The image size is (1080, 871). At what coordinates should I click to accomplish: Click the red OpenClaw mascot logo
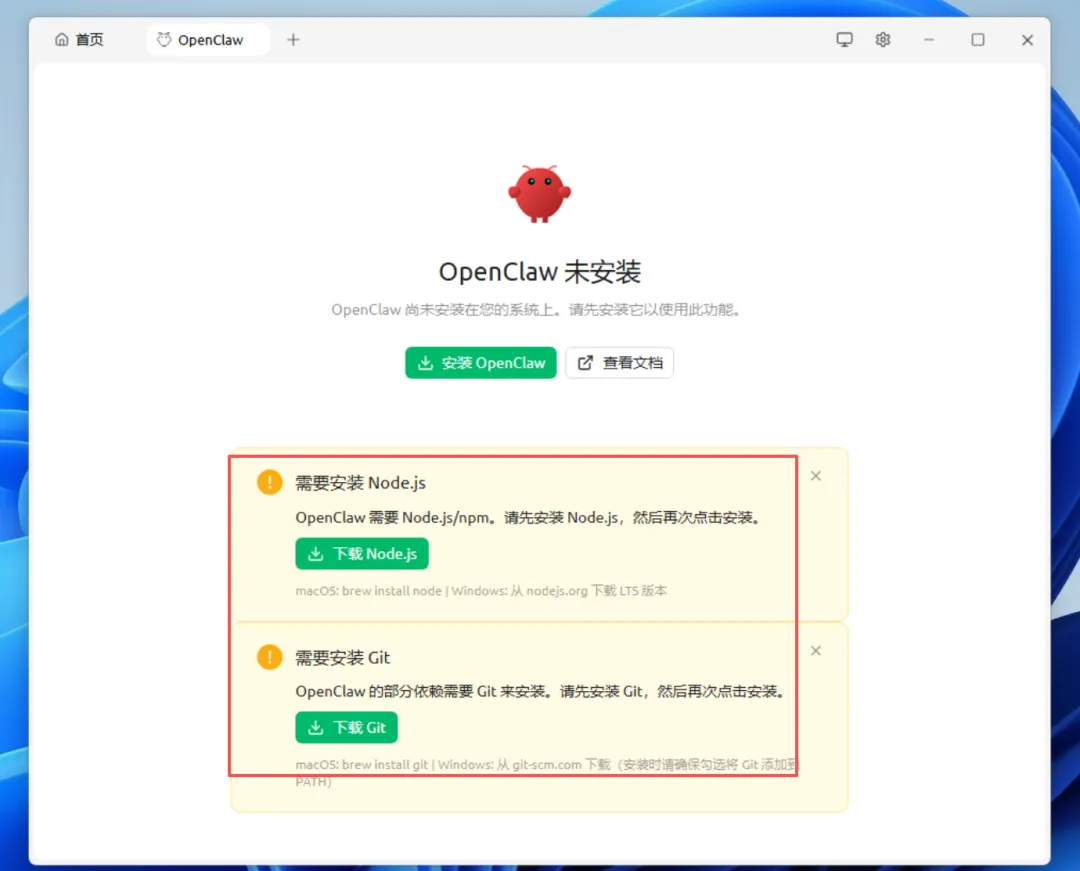539,194
